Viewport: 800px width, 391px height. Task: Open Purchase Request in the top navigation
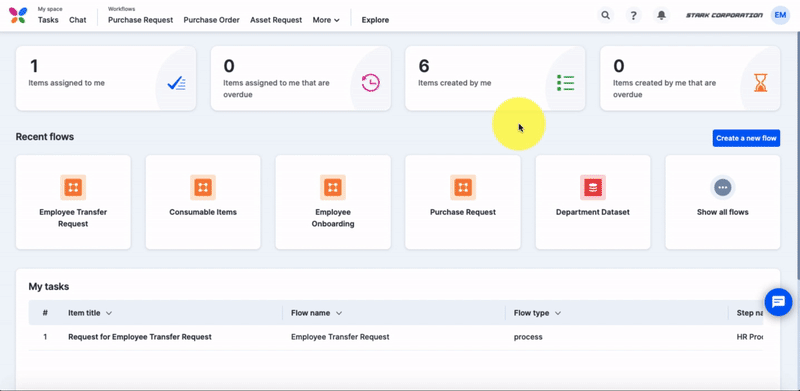pyautogui.click(x=140, y=20)
